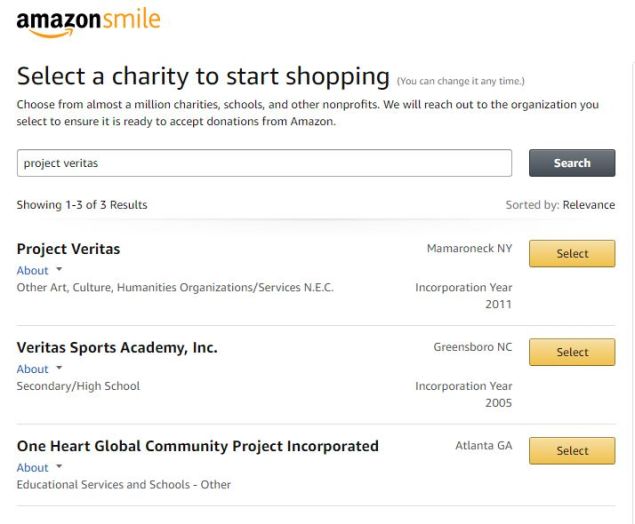Click the Project Veritas result title
This screenshot has height=524, width=635.
pos(68,249)
